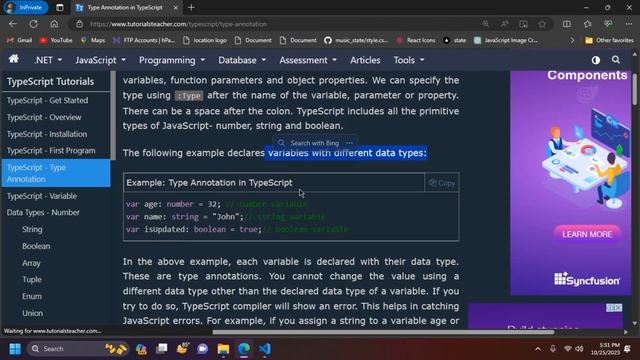Open the JavaScript Image Cr... bookmark

click(x=506, y=40)
